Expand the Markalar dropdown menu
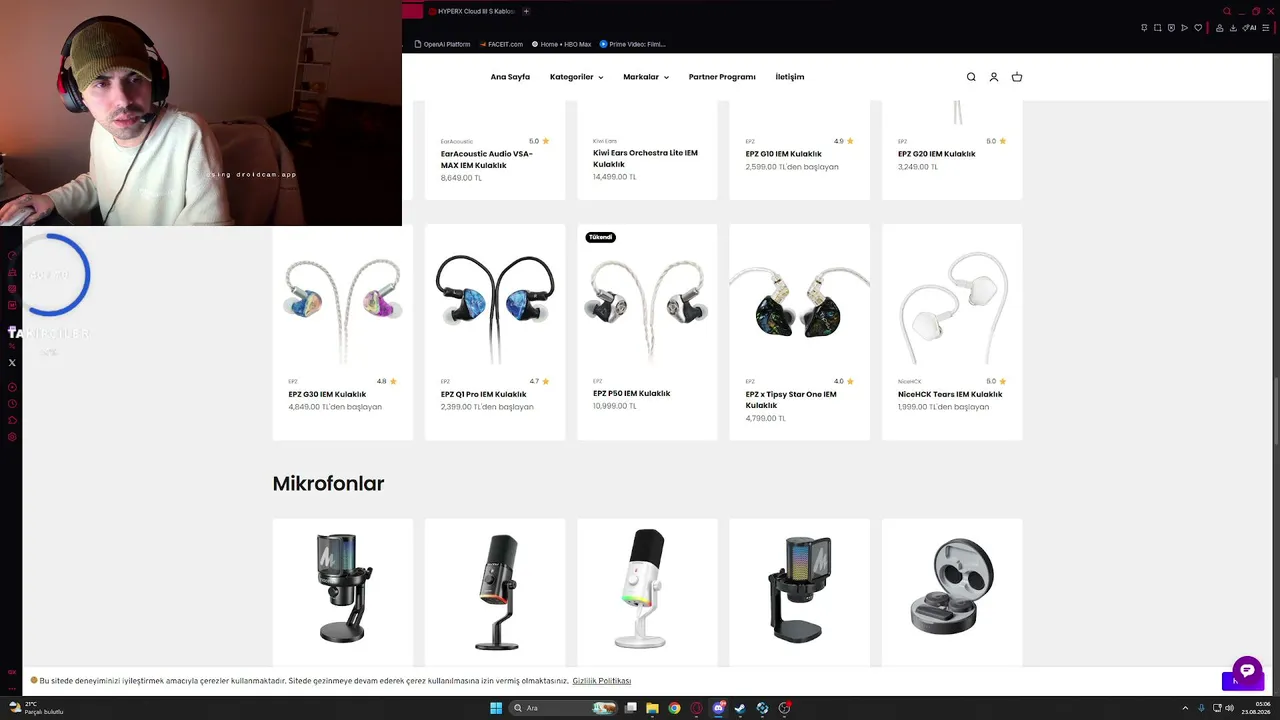 pyautogui.click(x=646, y=77)
